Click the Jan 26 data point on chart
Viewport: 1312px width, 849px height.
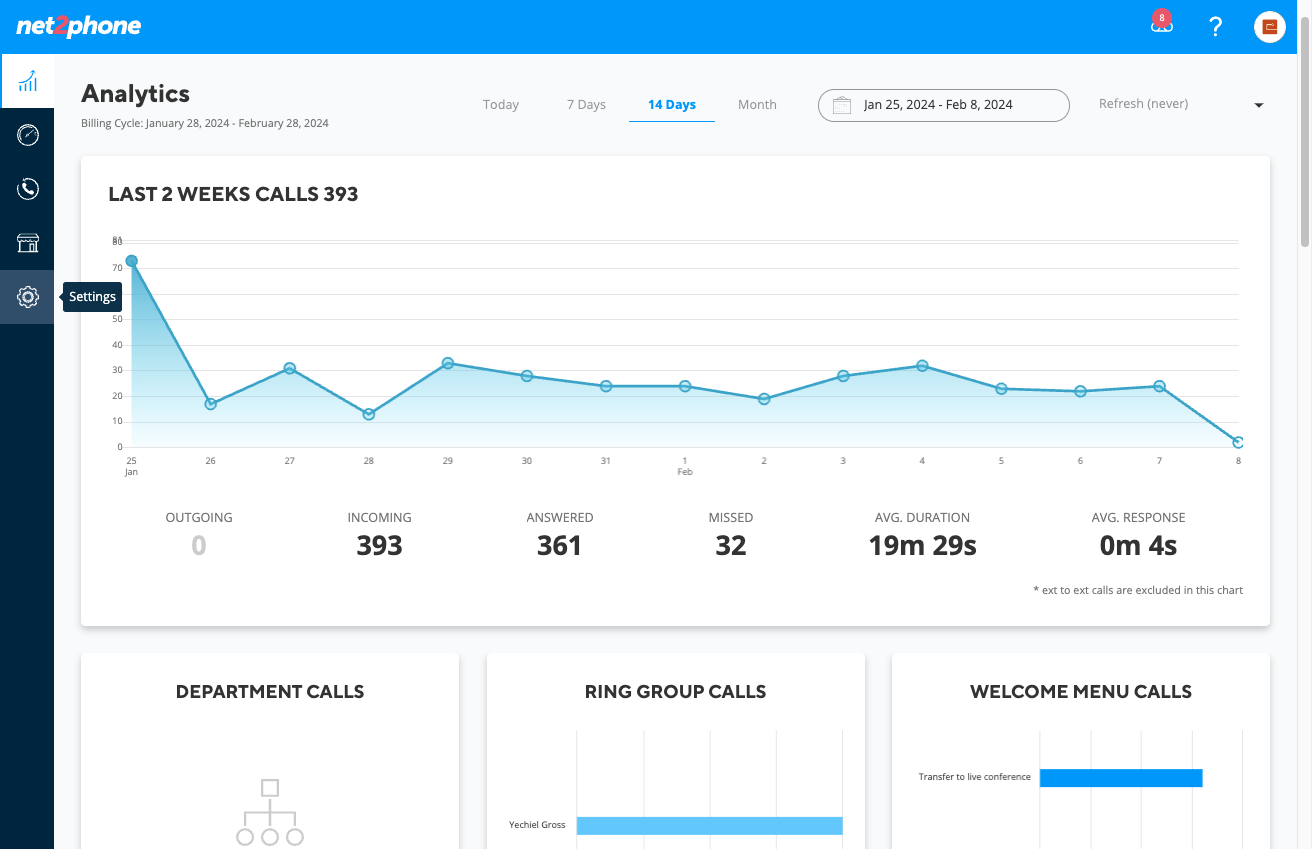coord(210,404)
